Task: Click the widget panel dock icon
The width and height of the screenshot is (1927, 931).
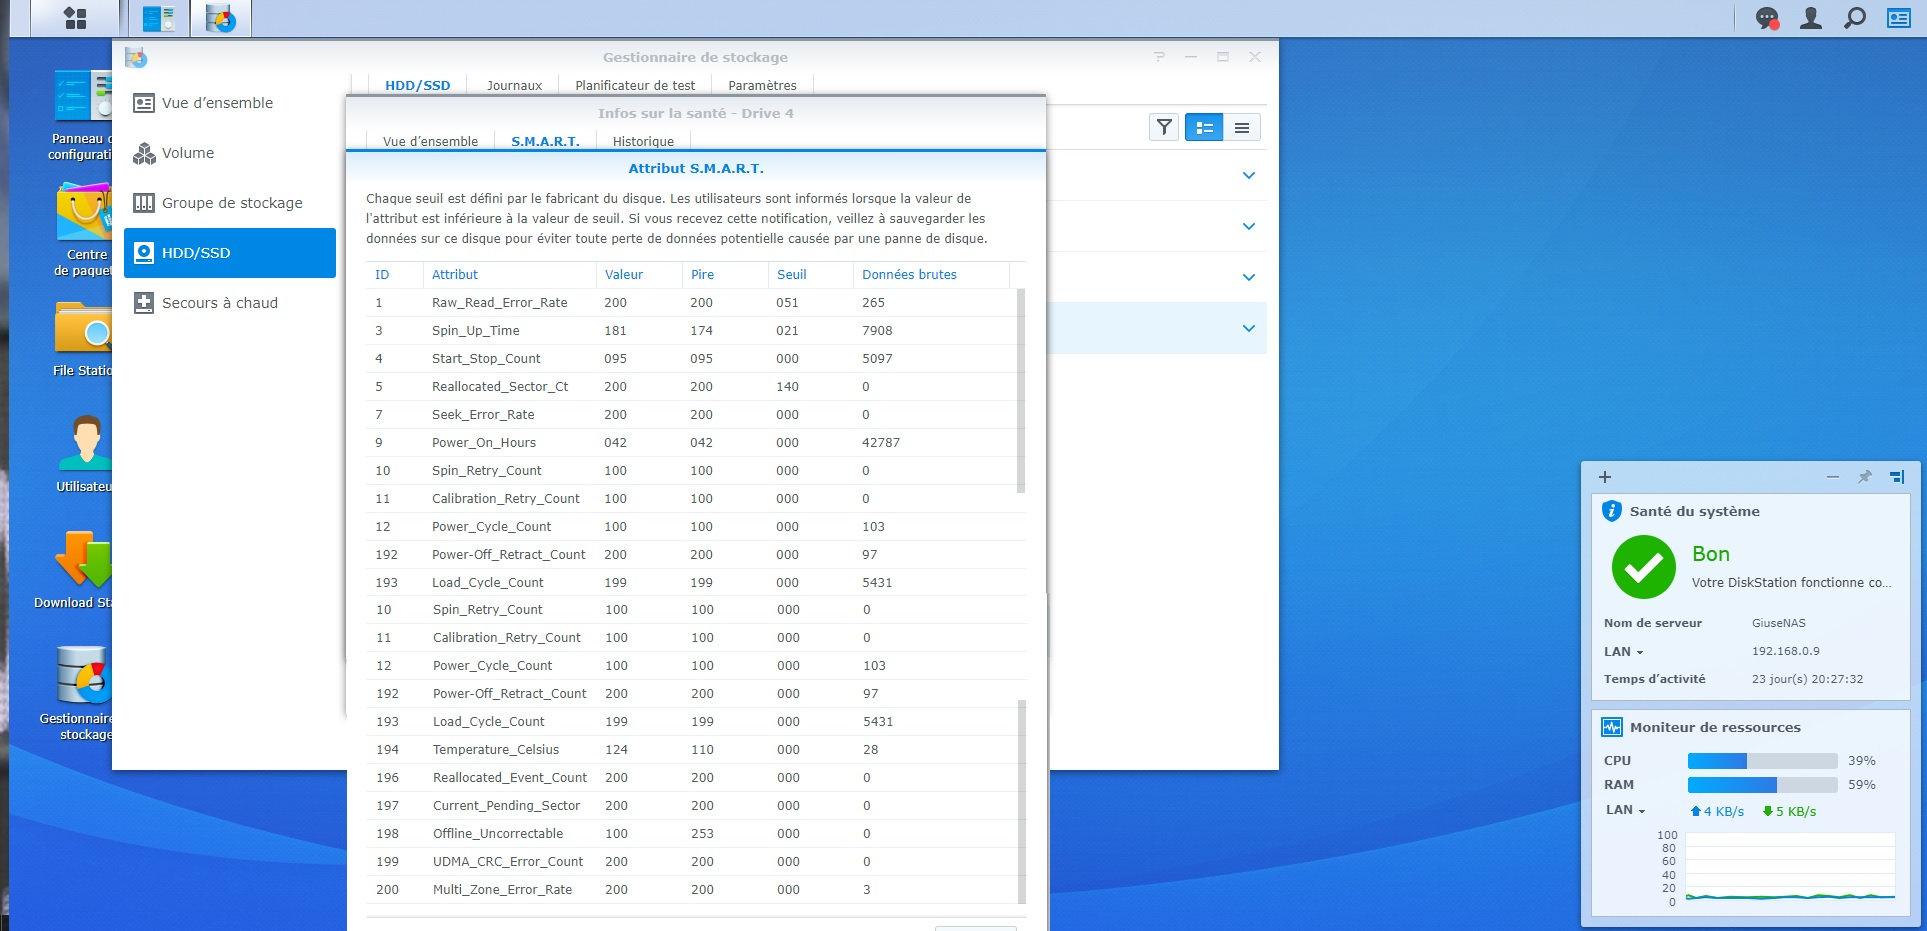Action: [x=1897, y=477]
